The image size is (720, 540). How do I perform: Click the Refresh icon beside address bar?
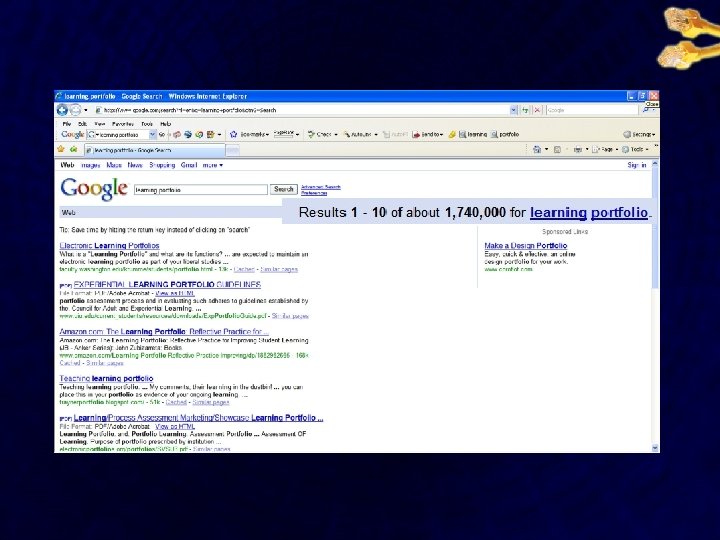point(525,110)
